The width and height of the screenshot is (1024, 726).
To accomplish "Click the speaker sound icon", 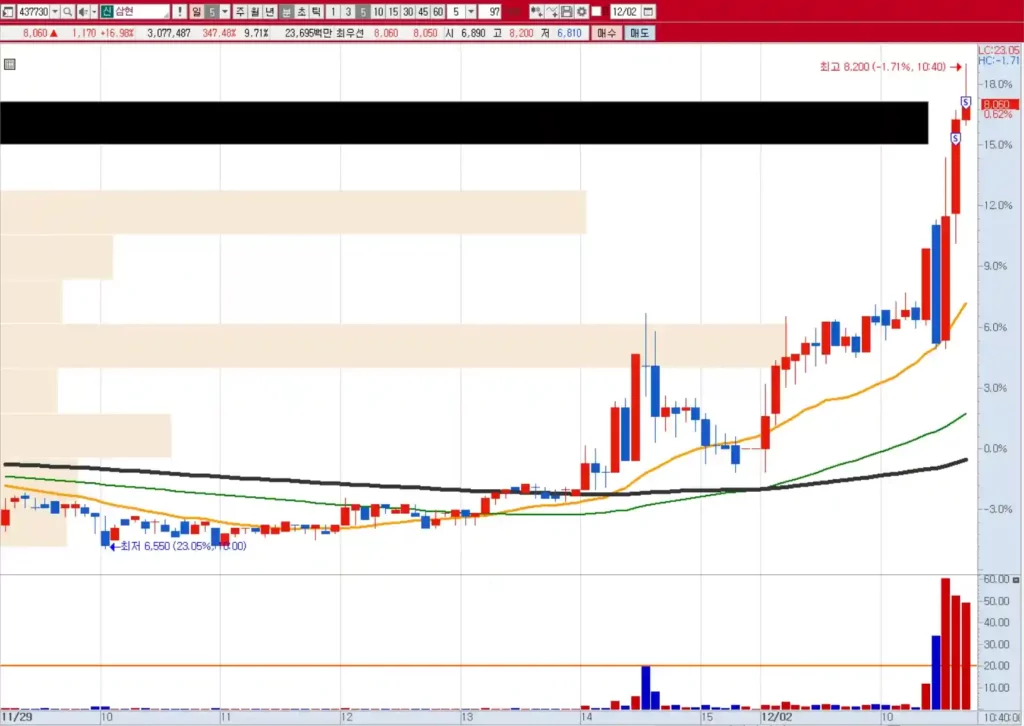I will pos(84,12).
